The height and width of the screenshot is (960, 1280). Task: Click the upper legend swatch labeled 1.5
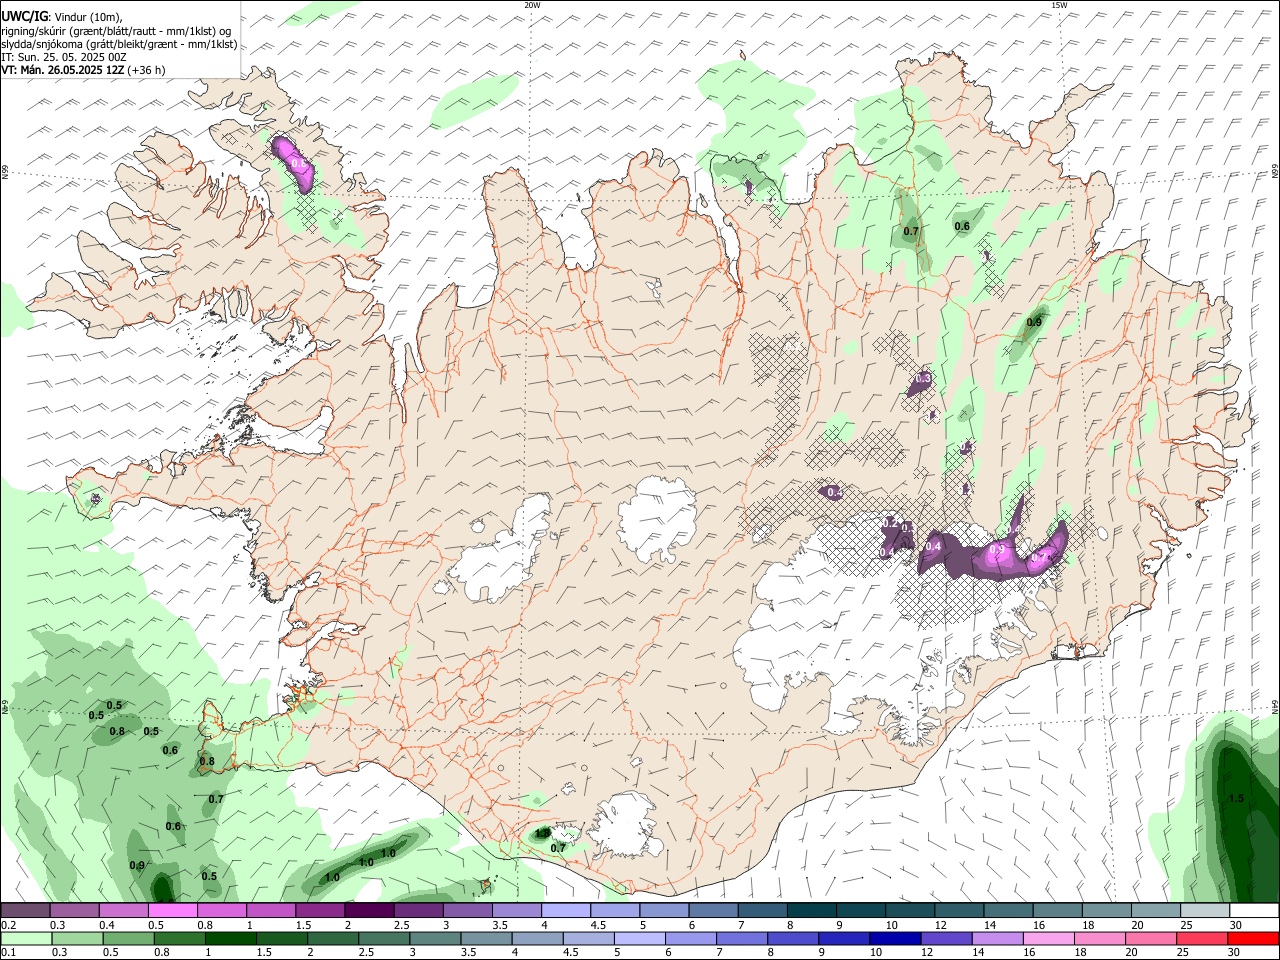coord(319,911)
